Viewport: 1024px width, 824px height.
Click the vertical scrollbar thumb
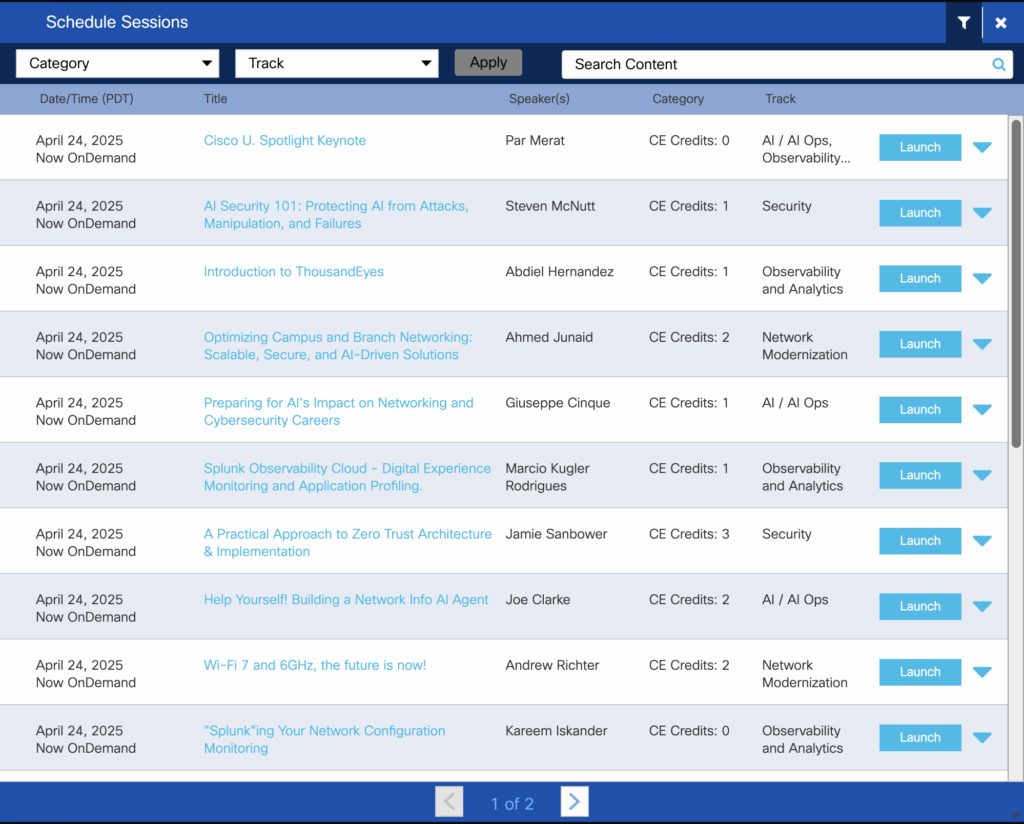[1016, 284]
